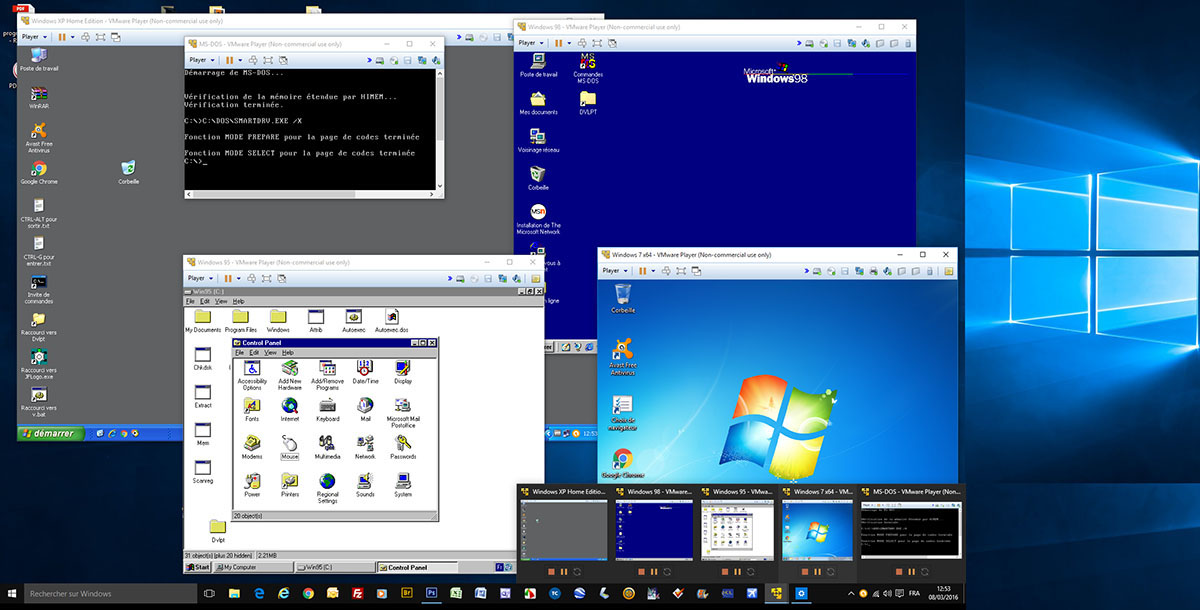Image resolution: width=1200 pixels, height=610 pixels.
Task: Stop Windows 95 VM from thumbnail preview
Action: (x=724, y=571)
